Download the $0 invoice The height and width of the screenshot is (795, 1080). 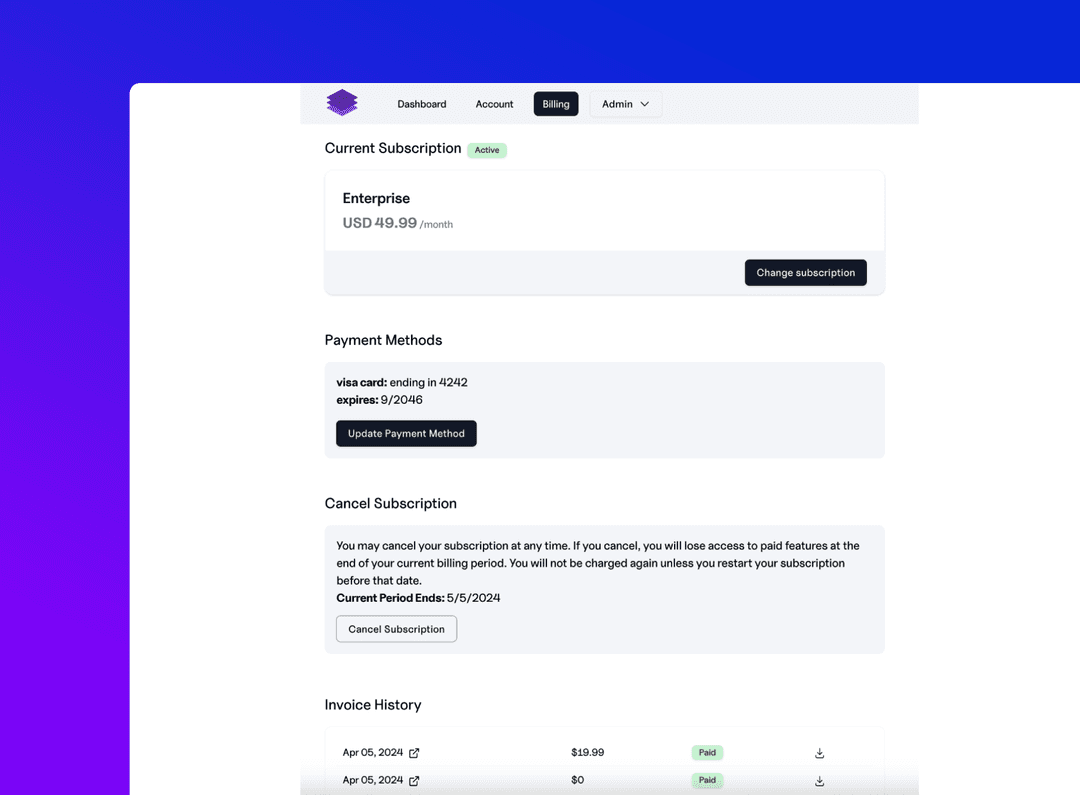tap(820, 781)
